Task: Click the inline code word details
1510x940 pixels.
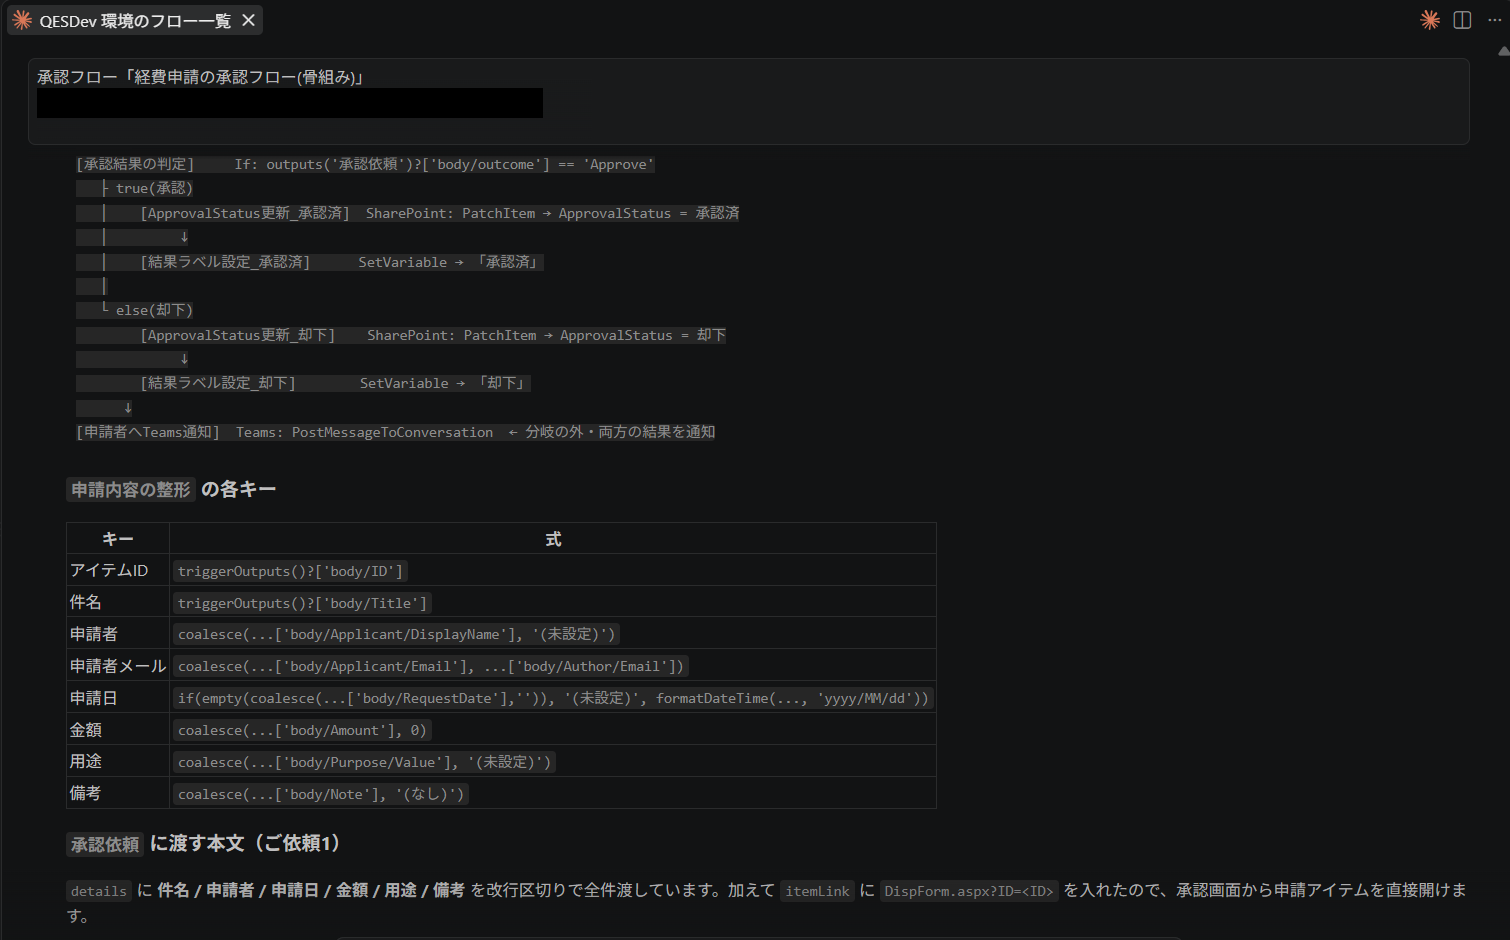Action: (x=99, y=891)
